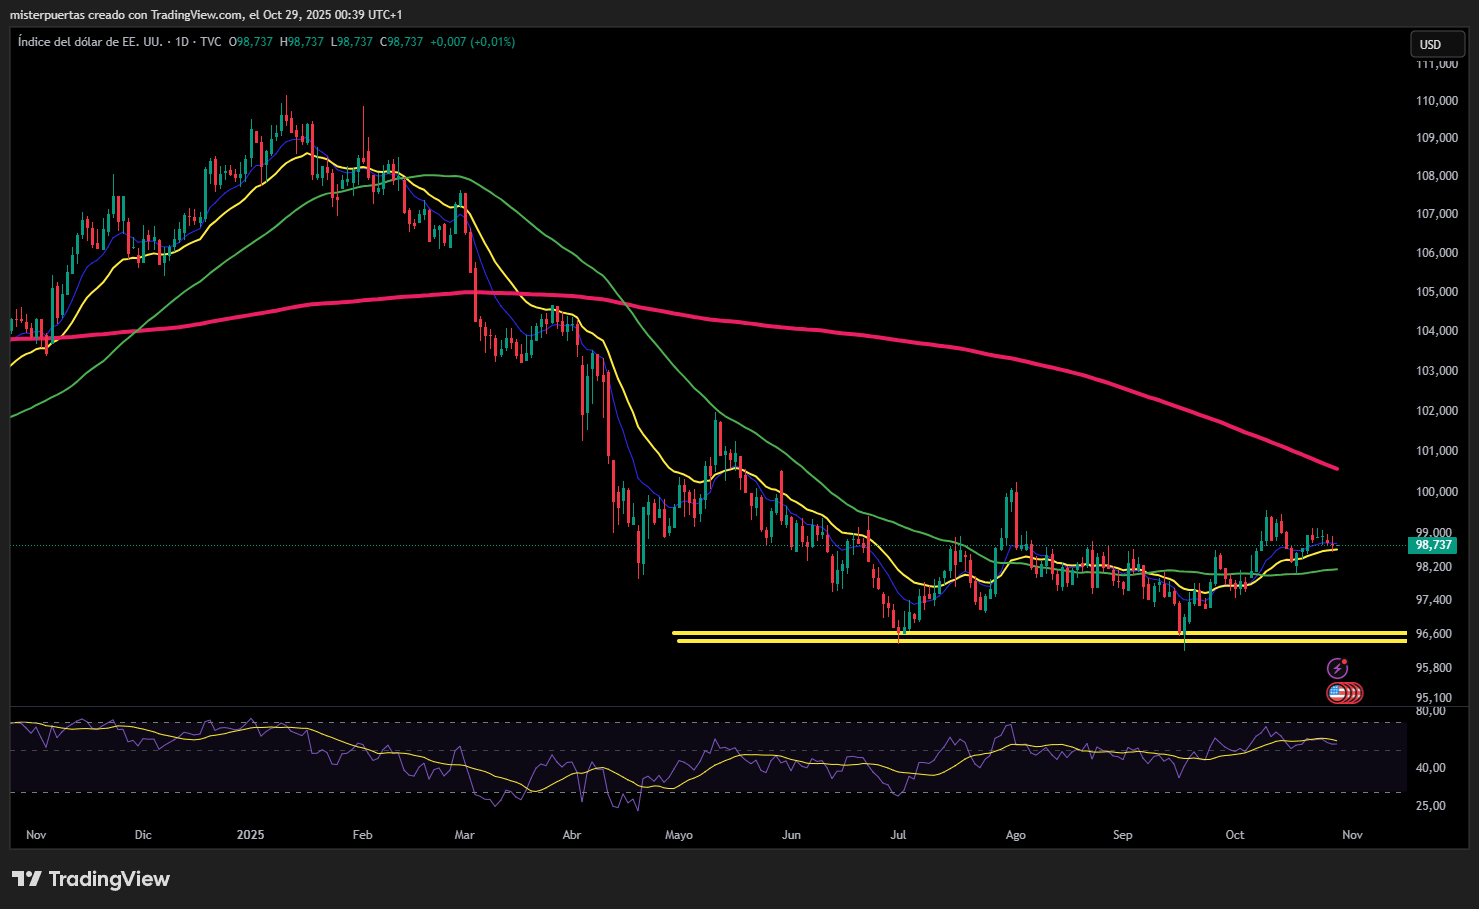Screen dimensions: 1479x909
Task: Click the 103,000 price axis label
Action: coord(1437,371)
